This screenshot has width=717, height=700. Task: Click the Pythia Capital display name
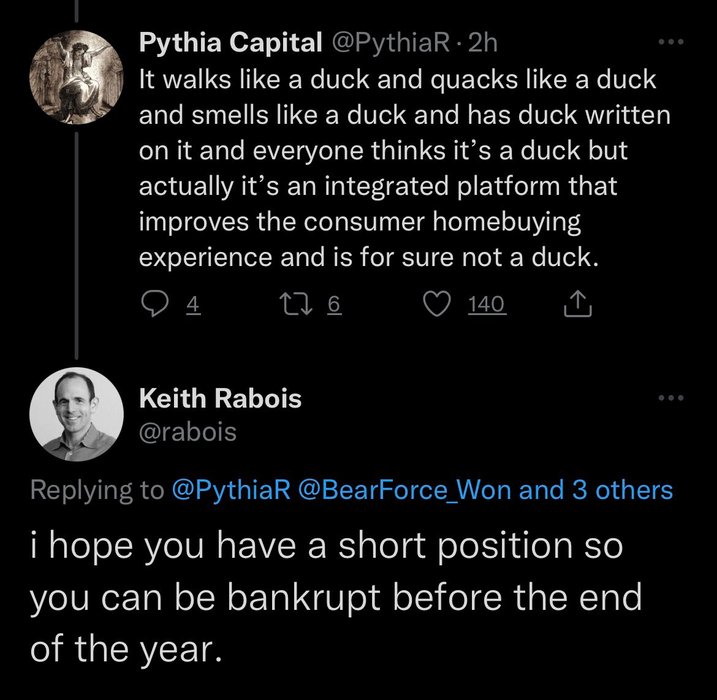pyautogui.click(x=230, y=43)
